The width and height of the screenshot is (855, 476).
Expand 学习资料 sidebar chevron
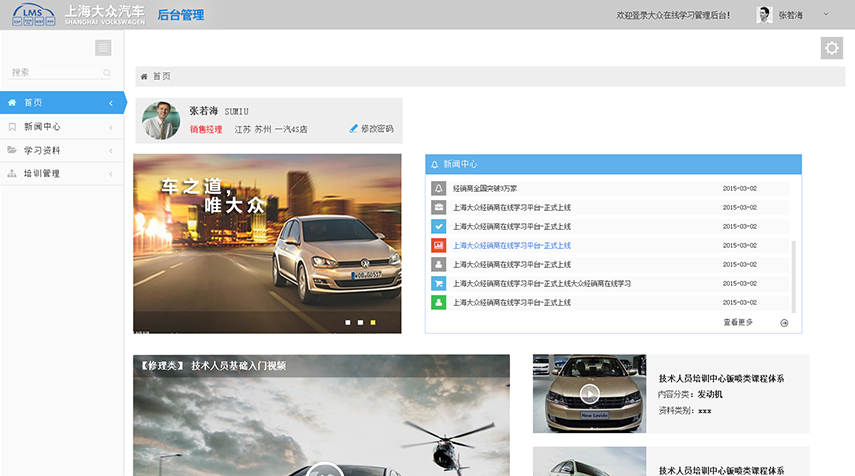[x=111, y=150]
